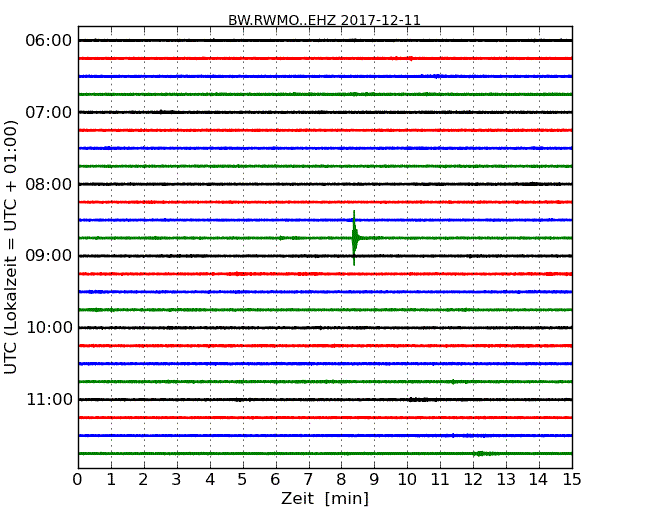Click the 10:00 time label
650x520 pixels.
(49, 328)
